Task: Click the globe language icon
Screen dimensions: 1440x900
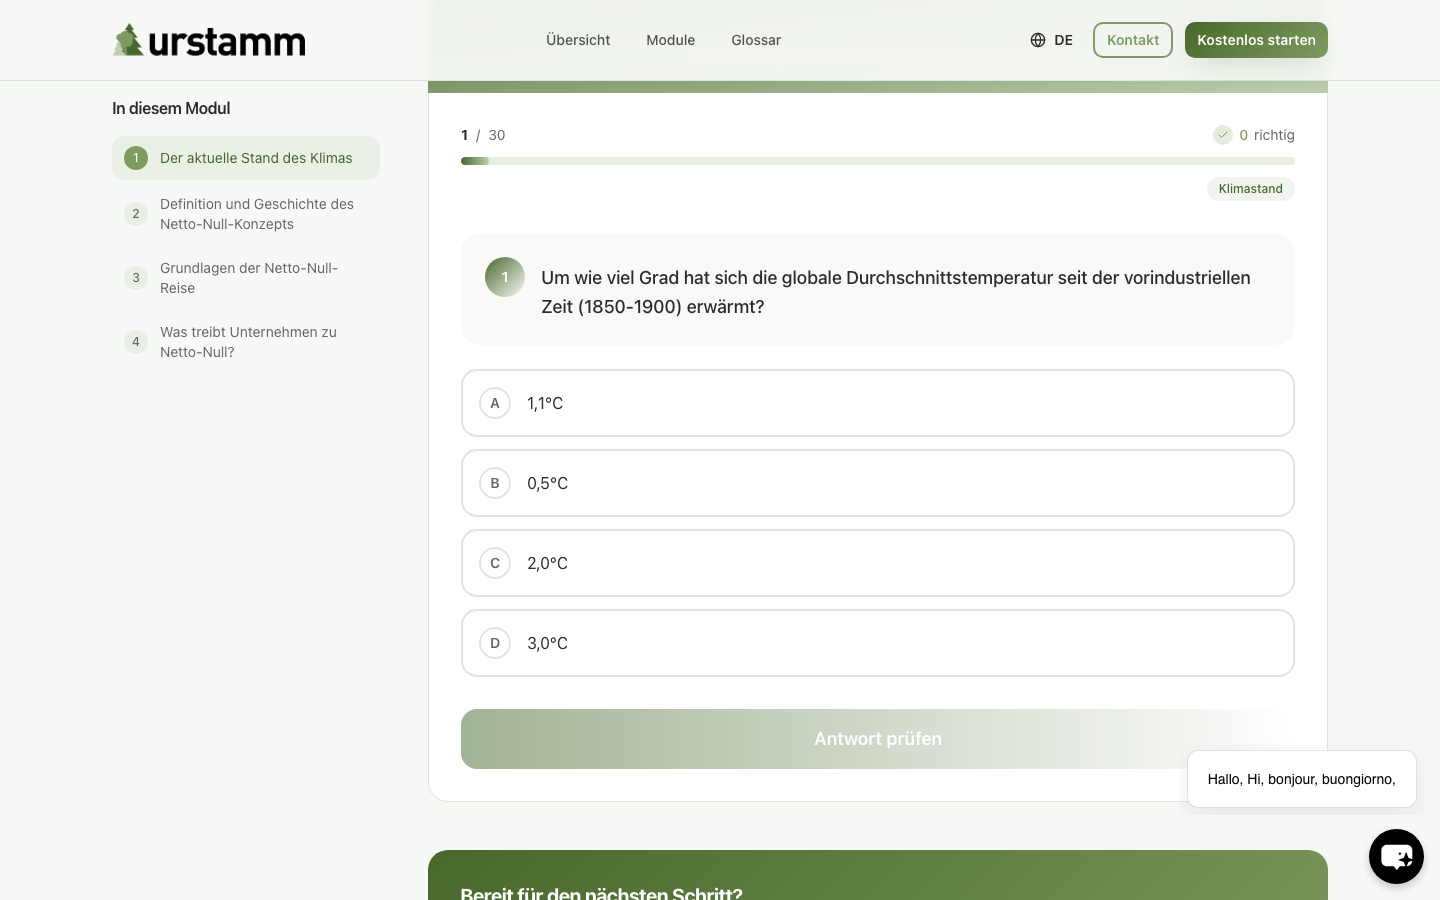Action: coord(1038,40)
